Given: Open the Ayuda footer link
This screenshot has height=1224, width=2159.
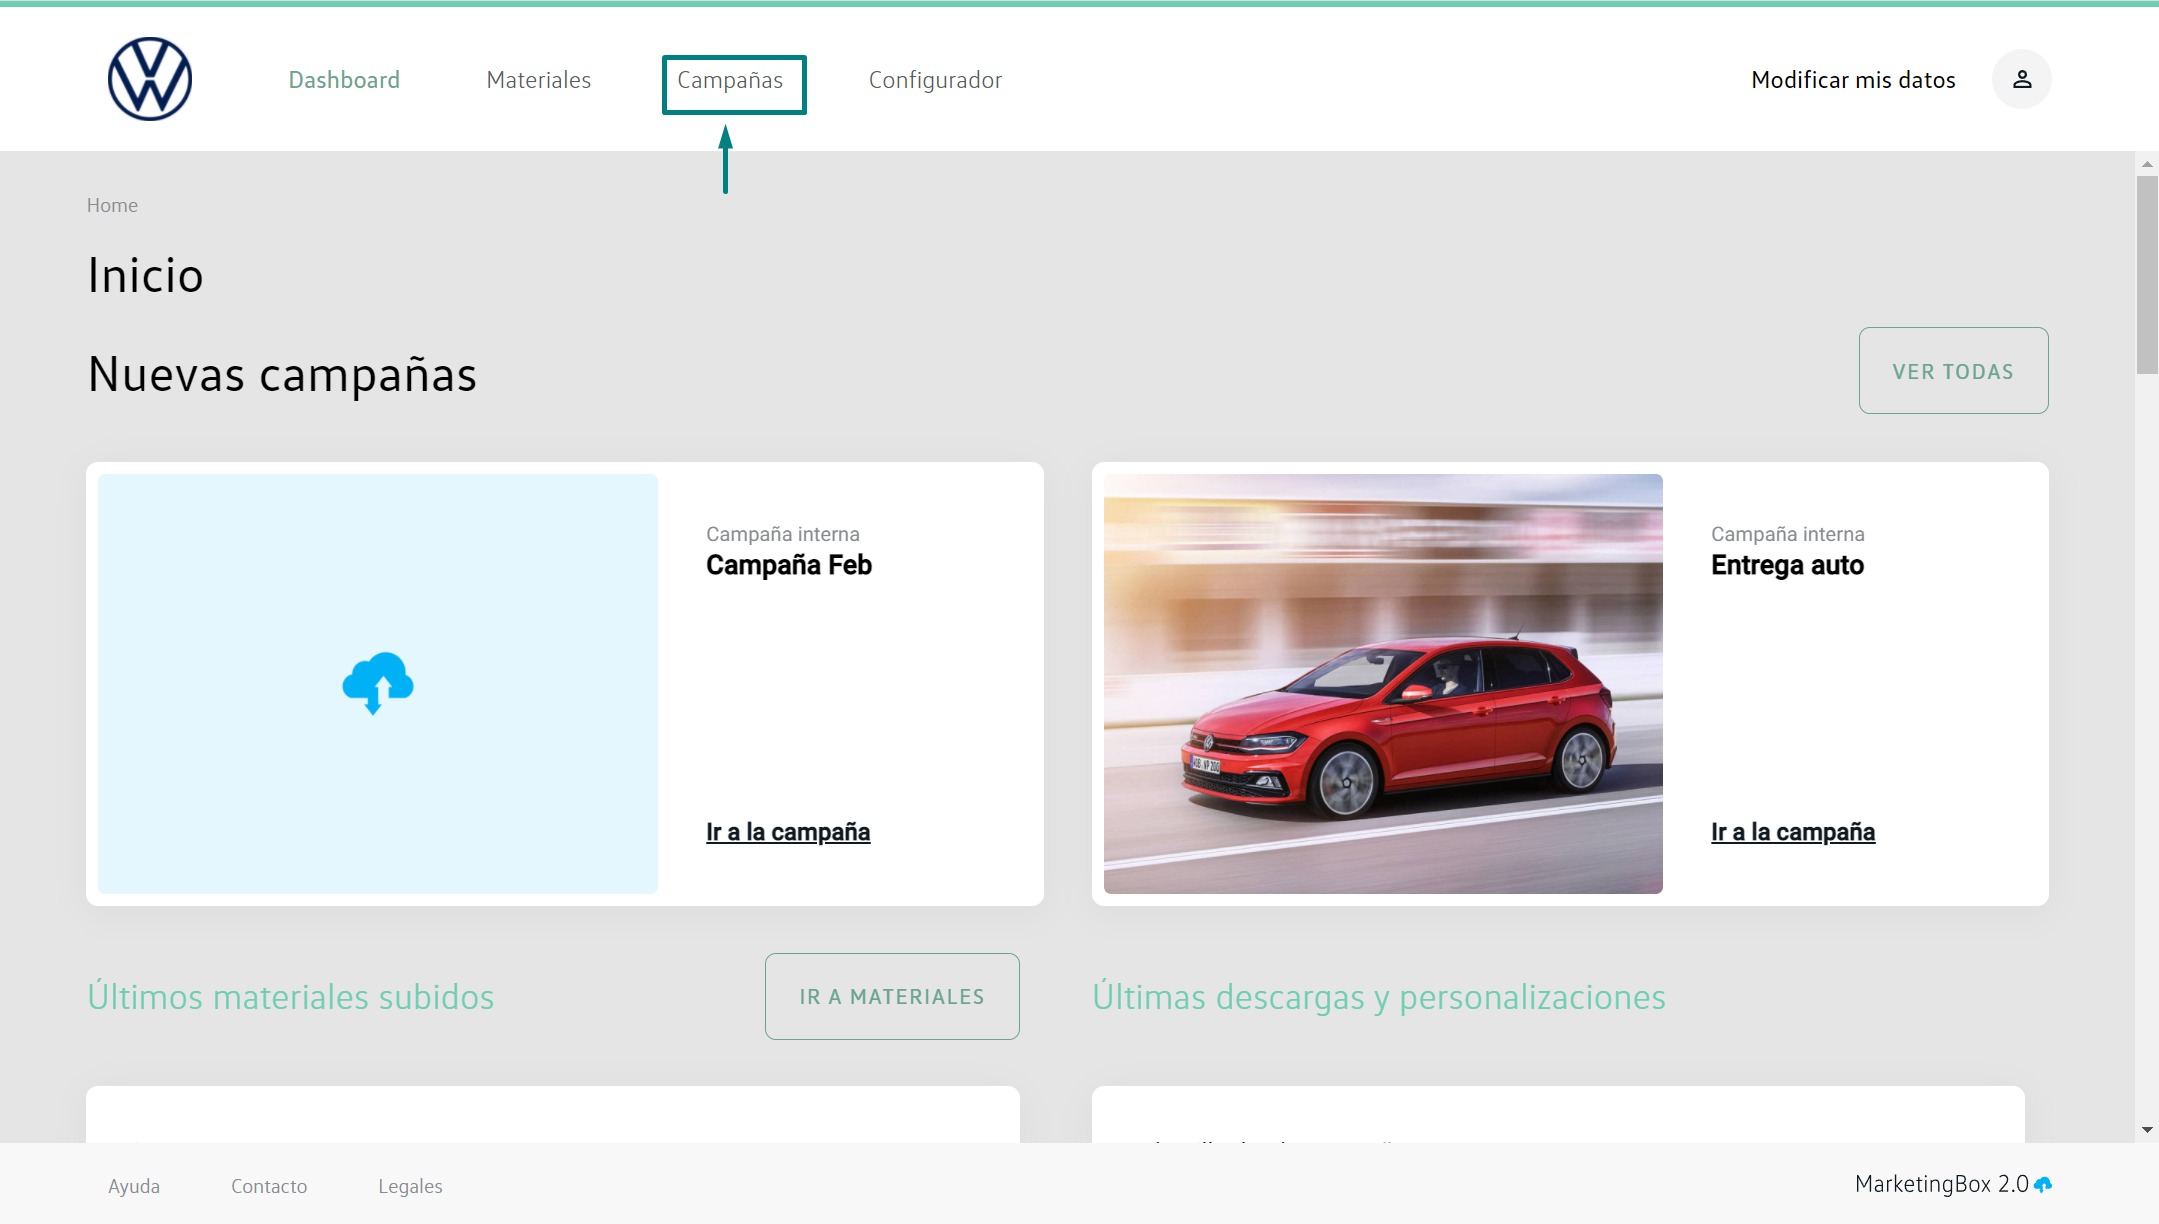Looking at the screenshot, I should point(134,1186).
